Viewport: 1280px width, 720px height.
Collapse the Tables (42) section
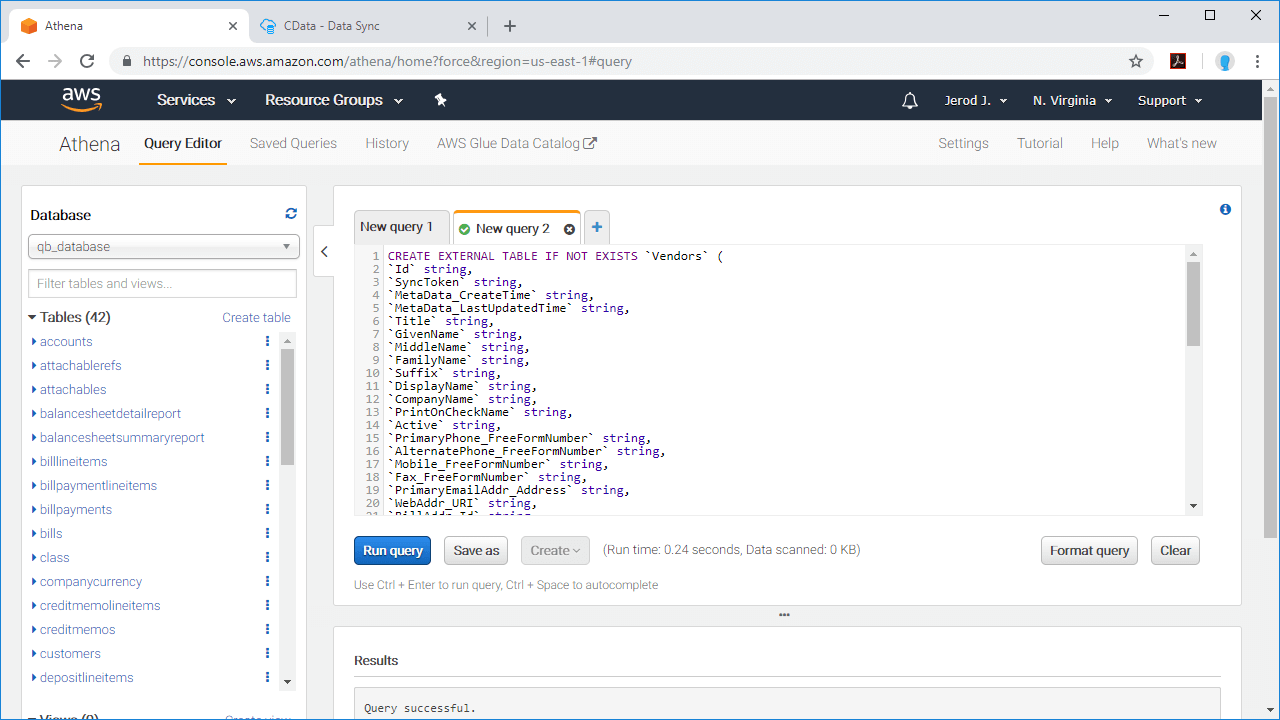pos(32,318)
